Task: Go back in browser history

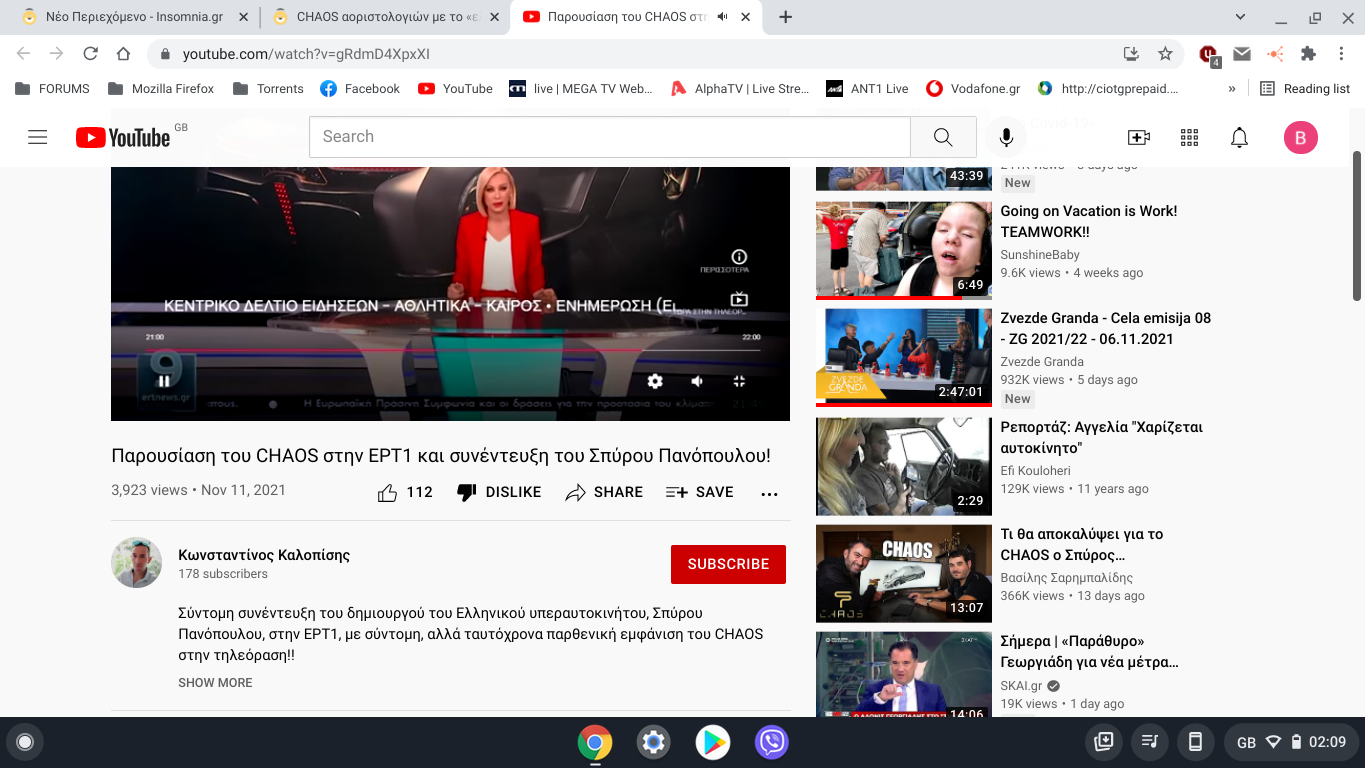Action: (x=24, y=54)
